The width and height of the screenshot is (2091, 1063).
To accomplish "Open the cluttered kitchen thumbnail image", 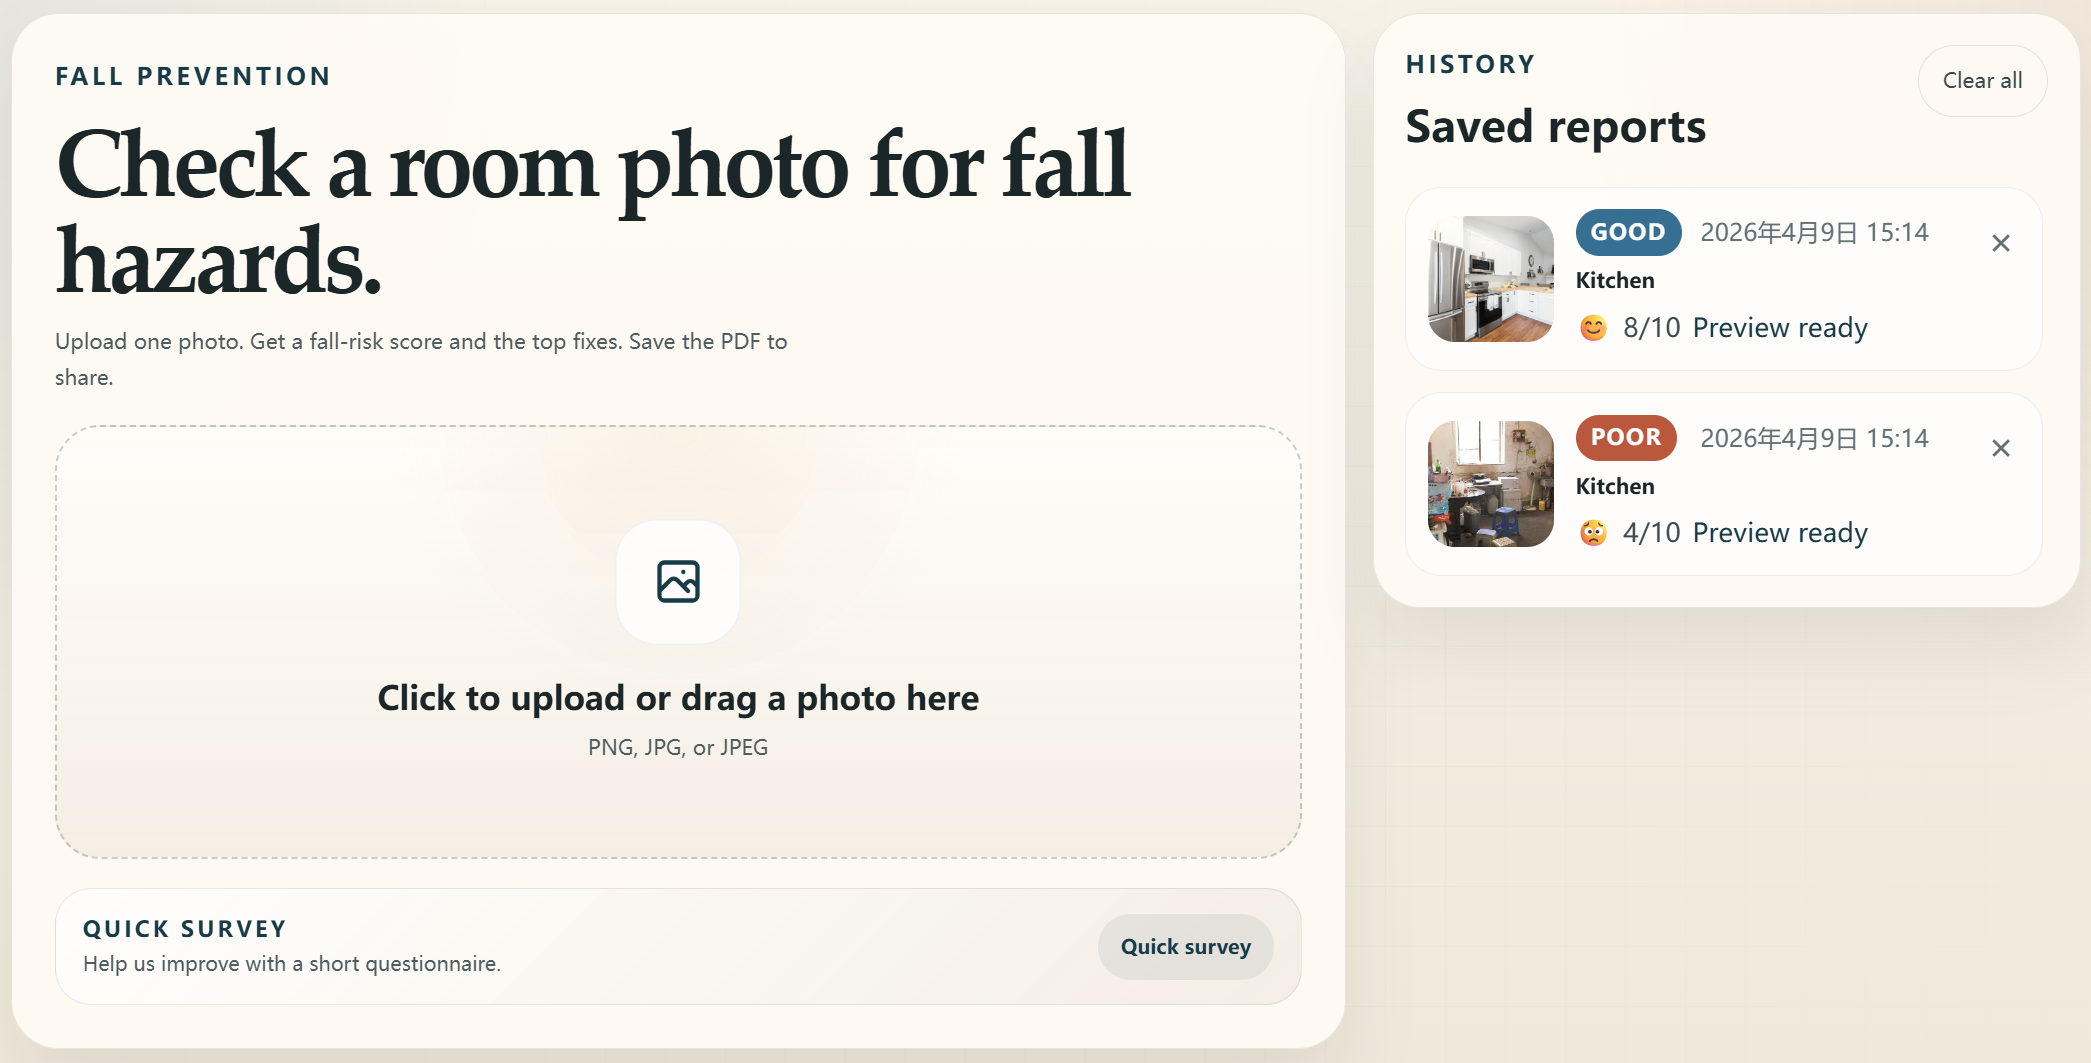I will pos(1489,484).
